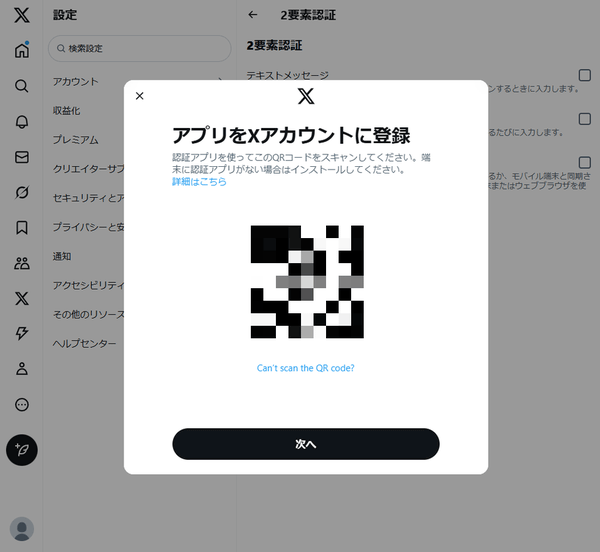The image size is (600, 552).
Task: Click the QR code image
Action: (307, 282)
